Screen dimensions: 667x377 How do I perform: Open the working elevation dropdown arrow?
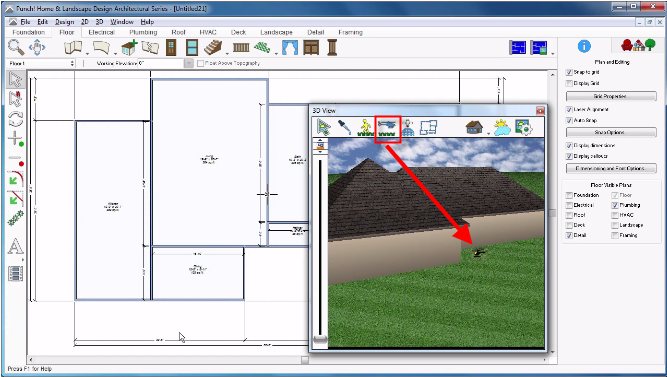[189, 63]
